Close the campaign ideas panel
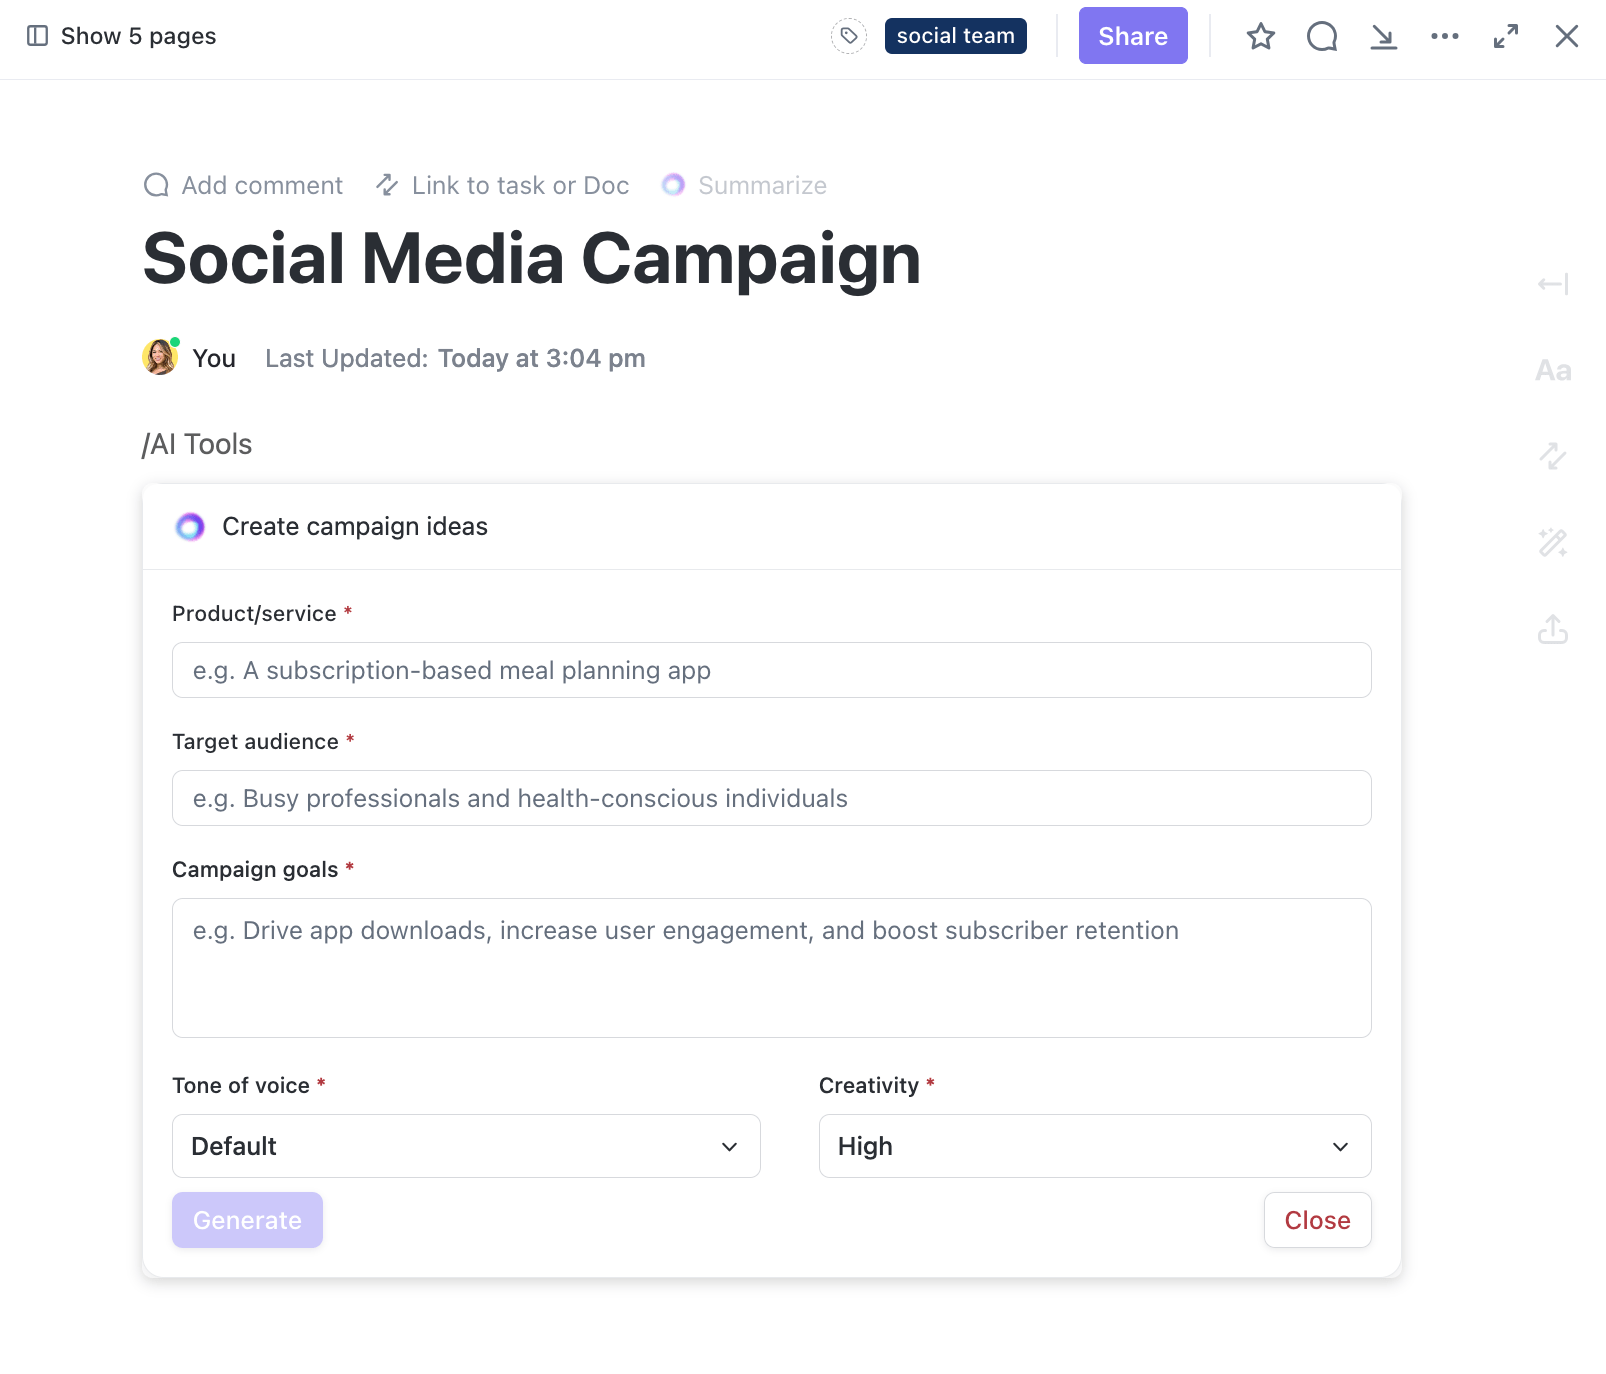Image resolution: width=1606 pixels, height=1374 pixels. 1317,1220
